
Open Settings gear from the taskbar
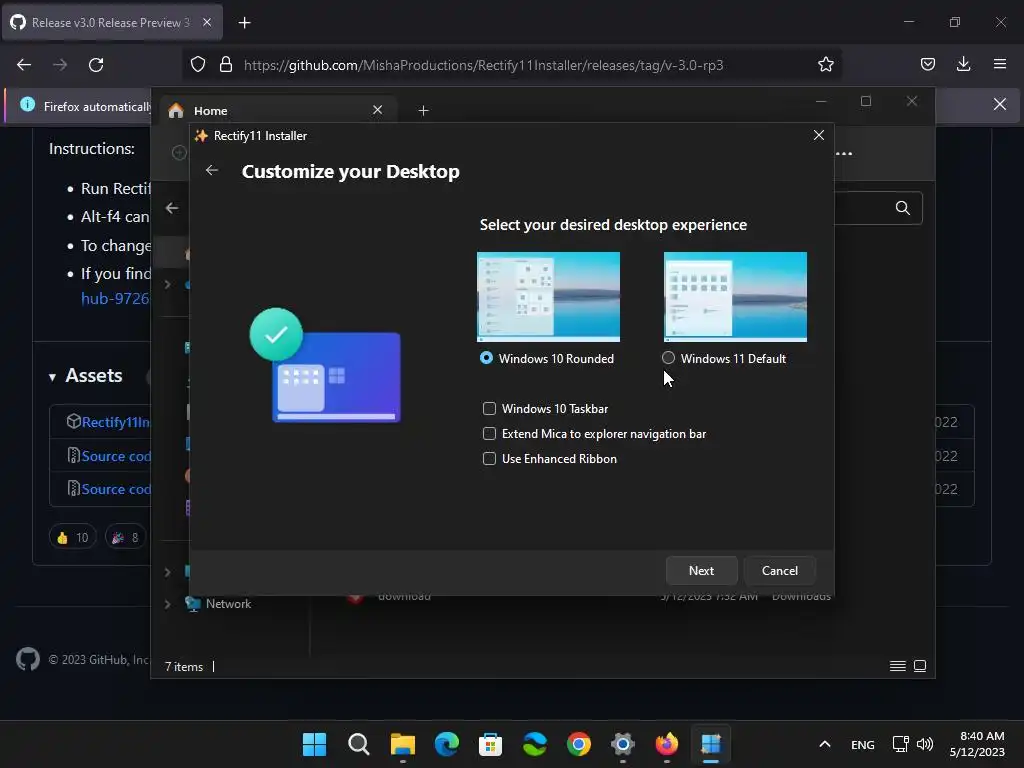pyautogui.click(x=622, y=744)
